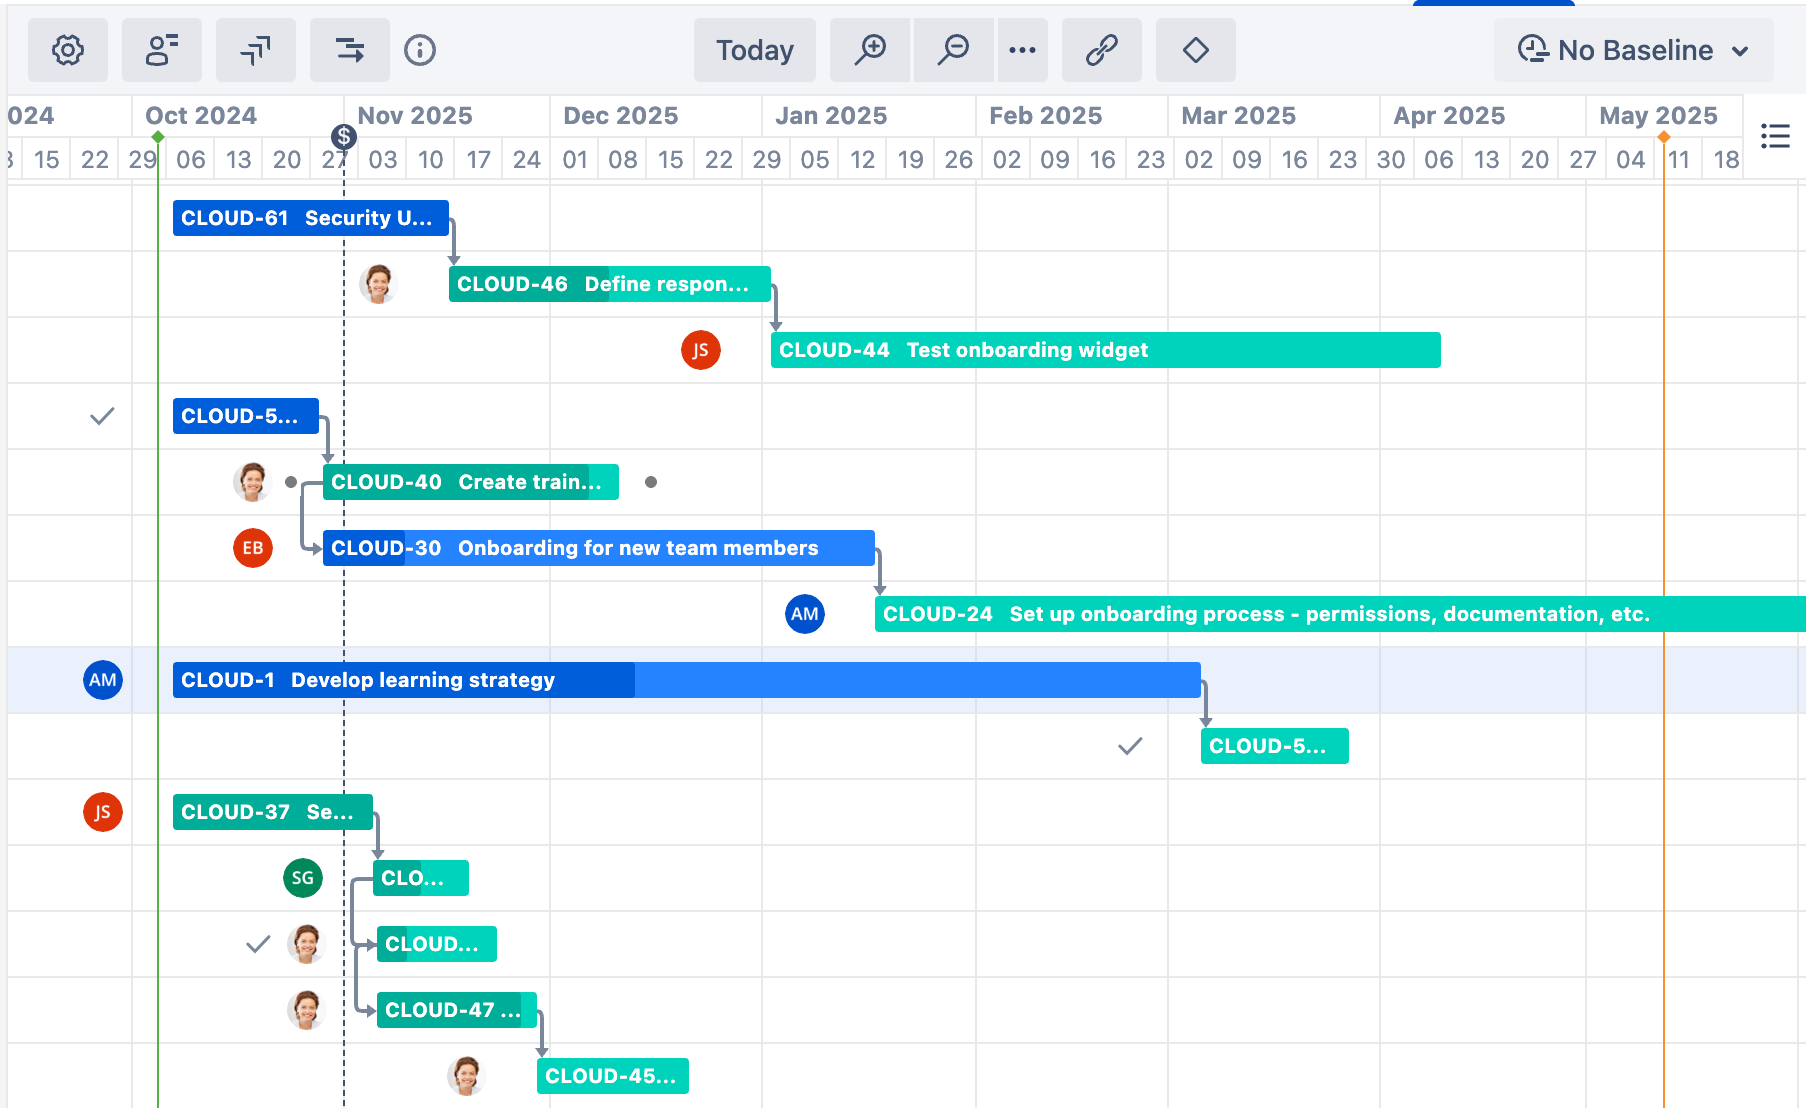Select the create dependency link icon

pos(1101,50)
